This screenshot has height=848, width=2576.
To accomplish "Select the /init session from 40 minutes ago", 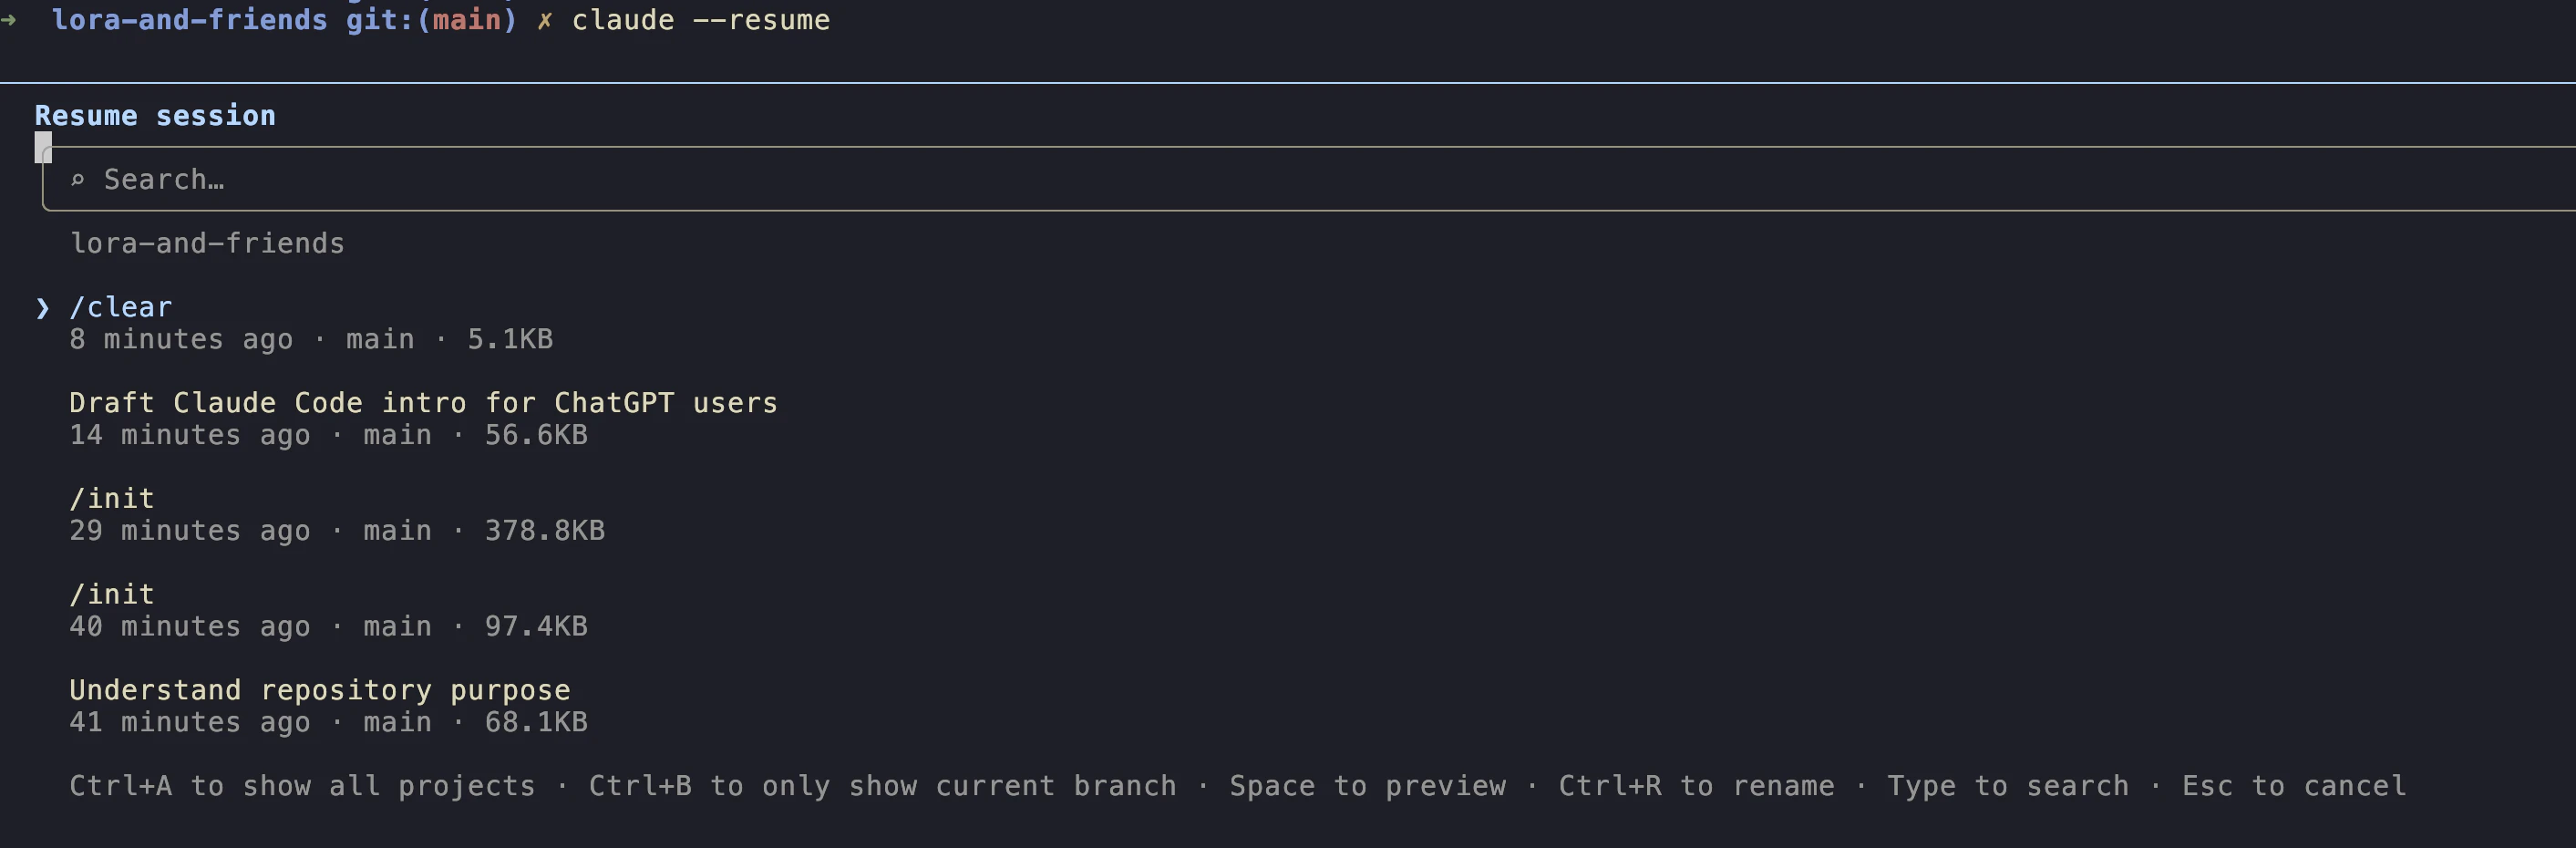I will pyautogui.click(x=328, y=610).
